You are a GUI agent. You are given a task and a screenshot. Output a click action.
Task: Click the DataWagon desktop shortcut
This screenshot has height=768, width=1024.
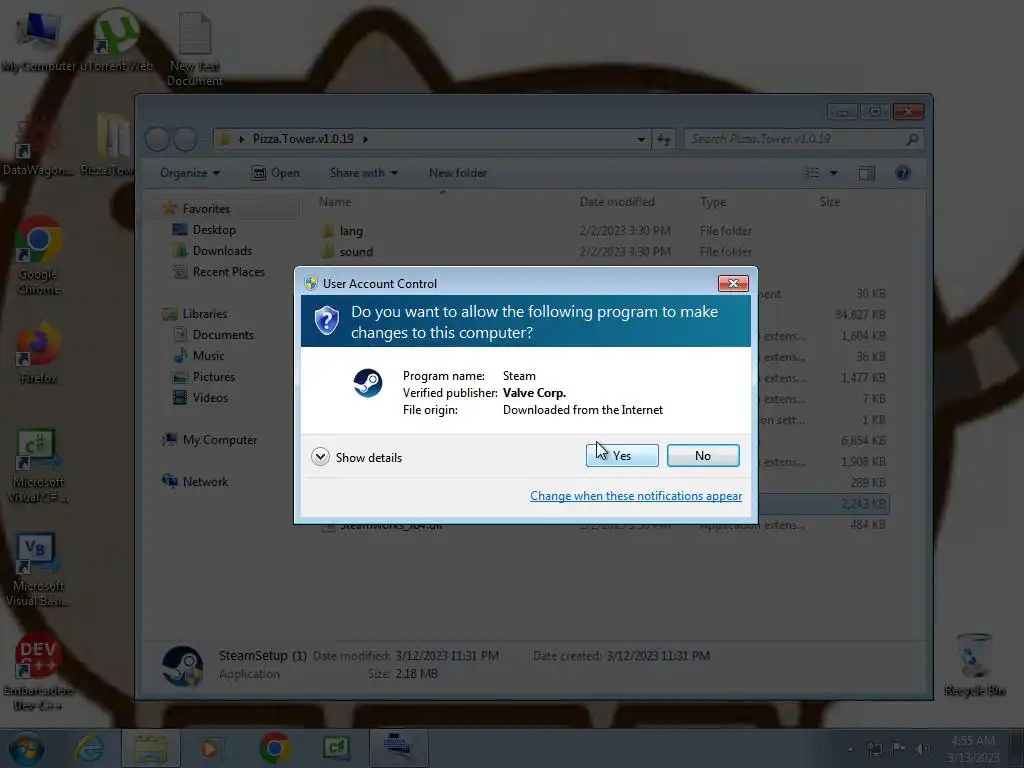pos(38,146)
